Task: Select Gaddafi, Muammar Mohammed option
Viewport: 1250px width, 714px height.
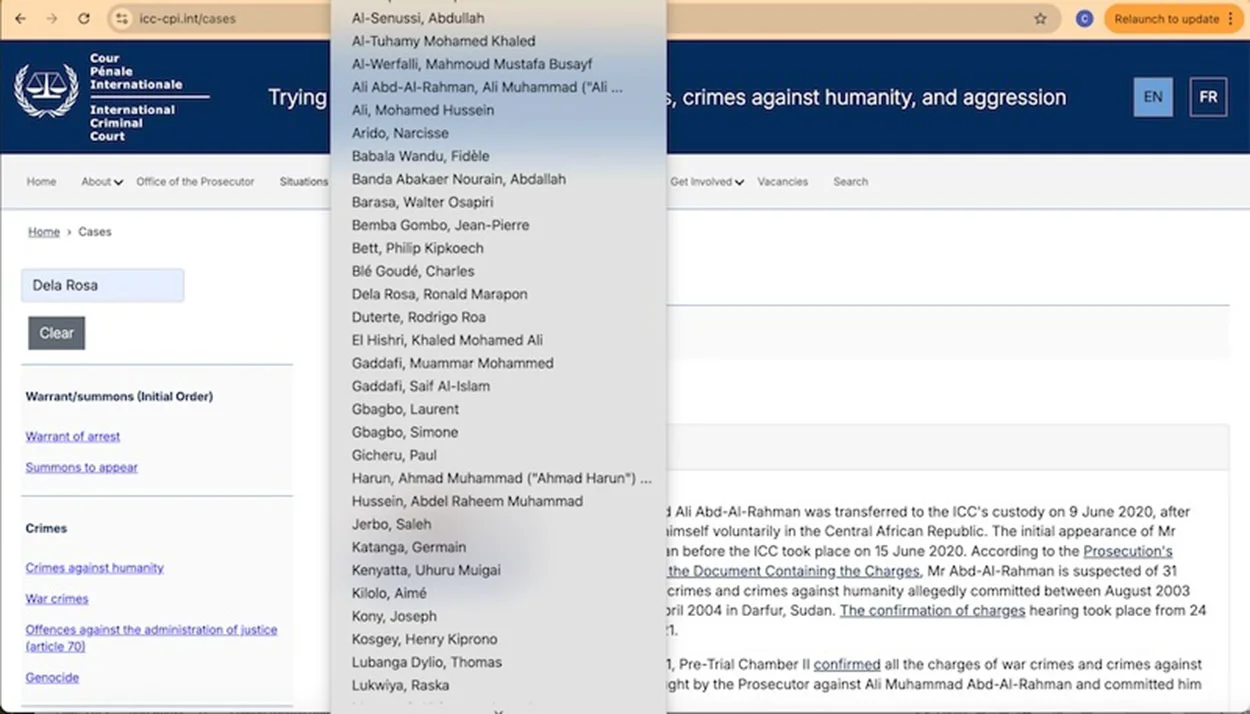Action: tap(498, 363)
